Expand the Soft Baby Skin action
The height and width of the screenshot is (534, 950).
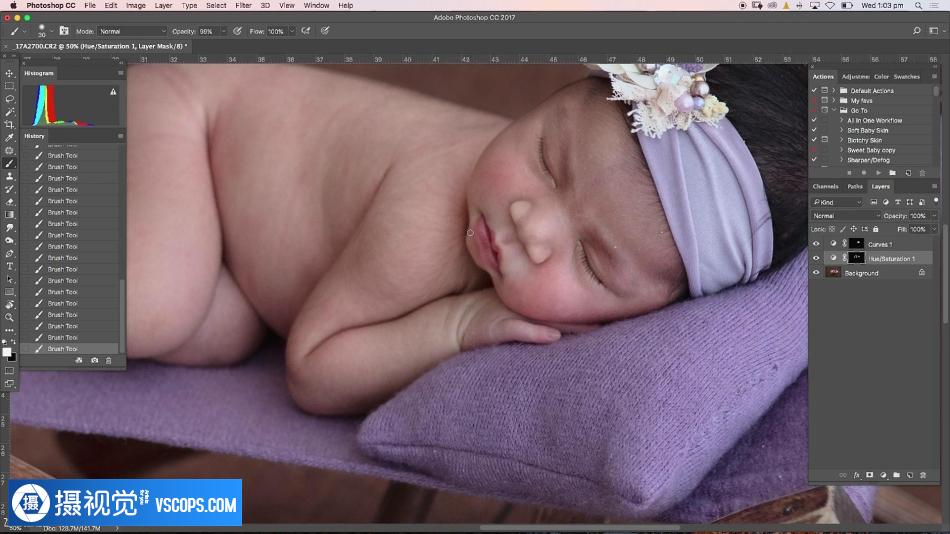click(842, 130)
